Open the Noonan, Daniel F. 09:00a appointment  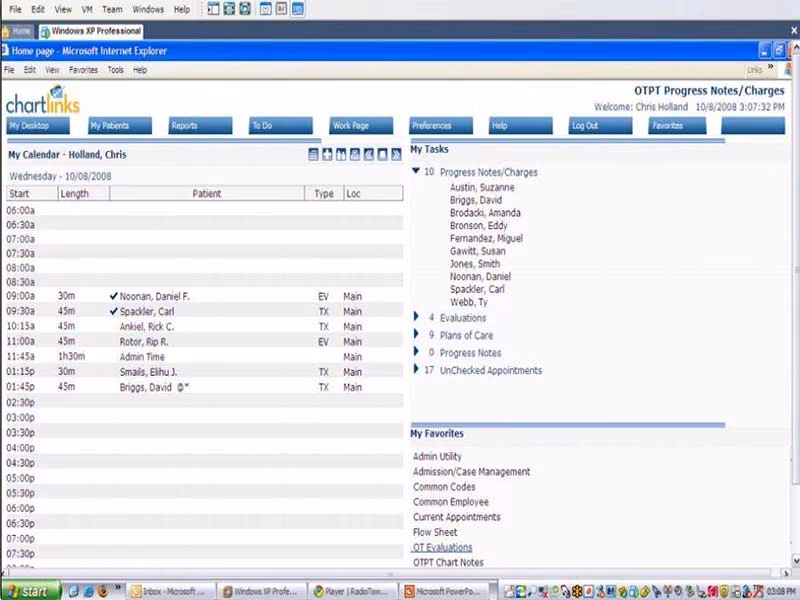(x=155, y=296)
